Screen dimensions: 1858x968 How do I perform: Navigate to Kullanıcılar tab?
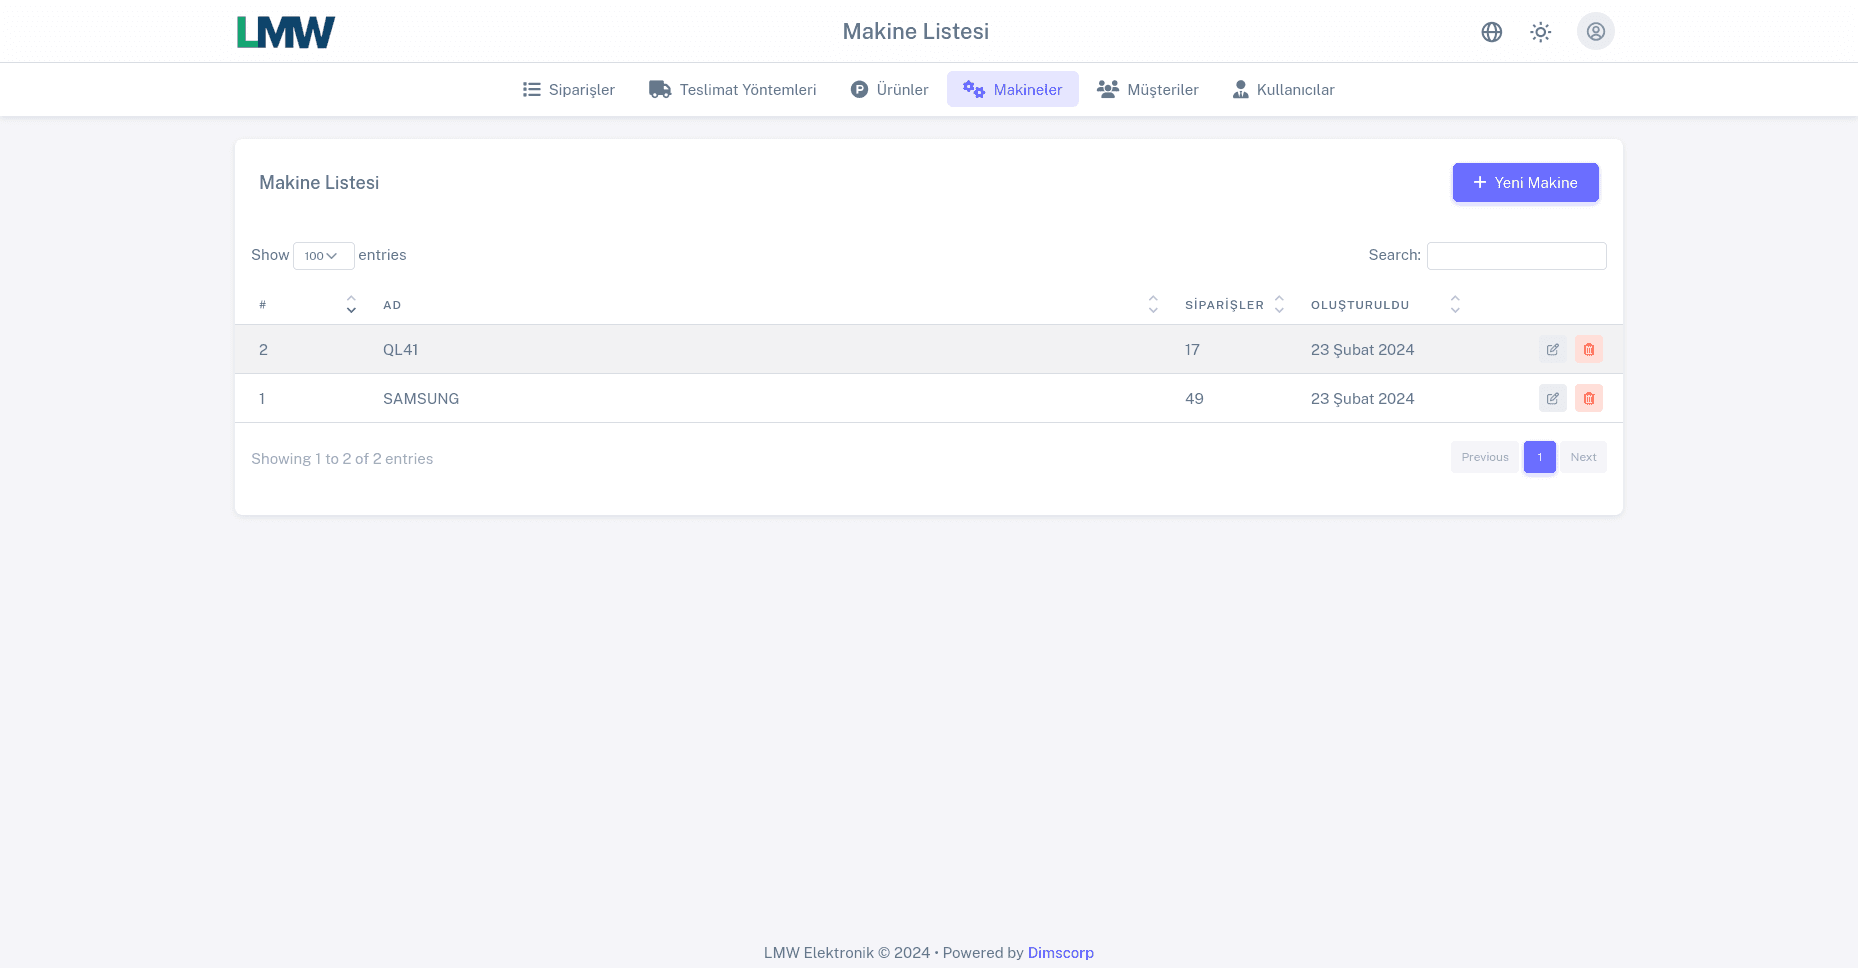pyautogui.click(x=1283, y=90)
